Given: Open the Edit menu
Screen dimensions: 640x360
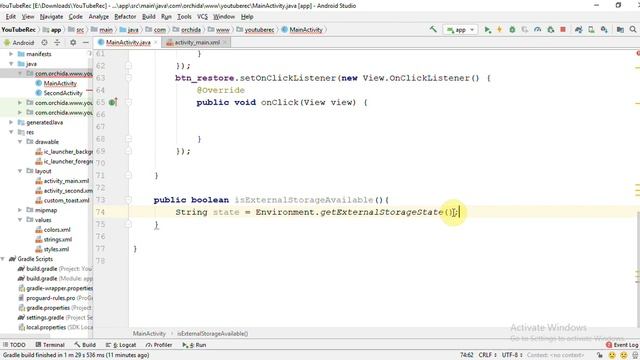Looking at the screenshot, I should coord(11,17).
